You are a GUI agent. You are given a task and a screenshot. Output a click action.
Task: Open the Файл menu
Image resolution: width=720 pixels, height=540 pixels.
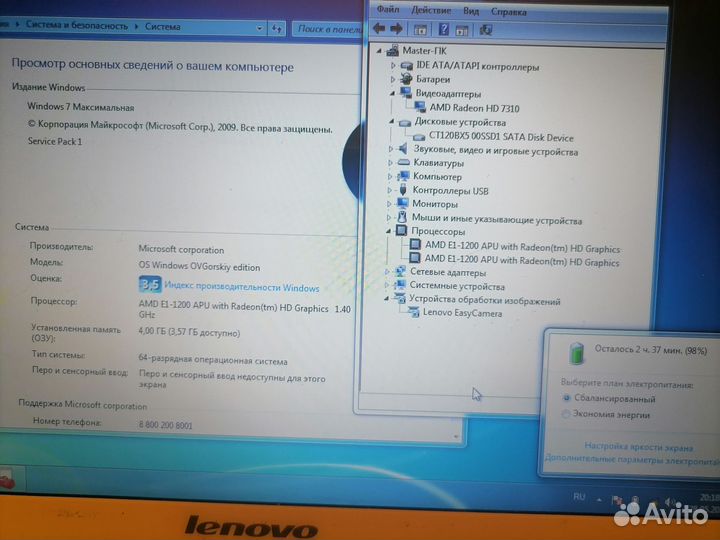click(388, 9)
